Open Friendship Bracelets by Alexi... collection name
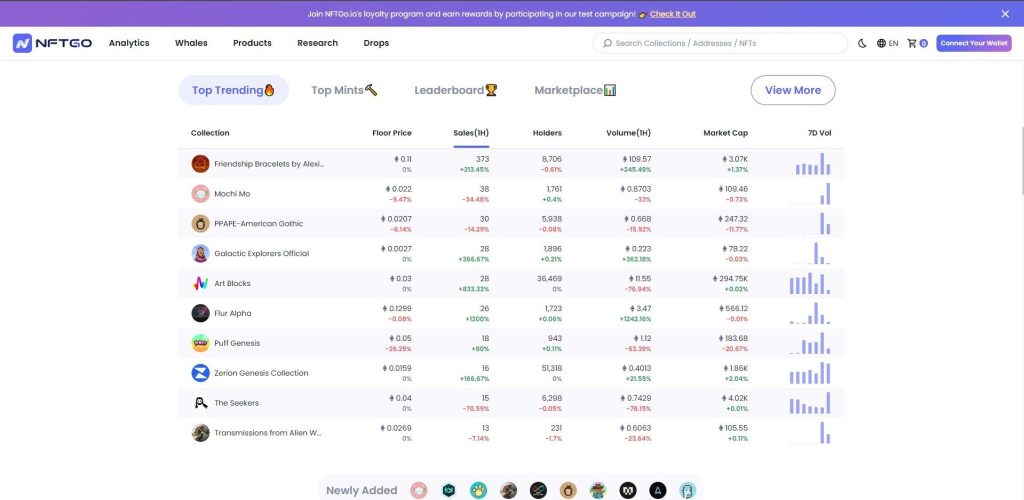Screen dimensions: 1024x500 pos(269,164)
